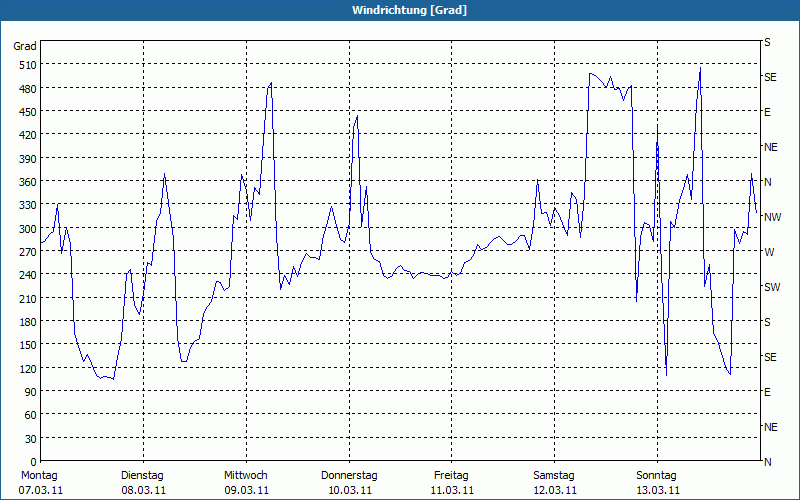Click the y-axis value 510
The height and width of the screenshot is (500, 800).
click(x=28, y=65)
